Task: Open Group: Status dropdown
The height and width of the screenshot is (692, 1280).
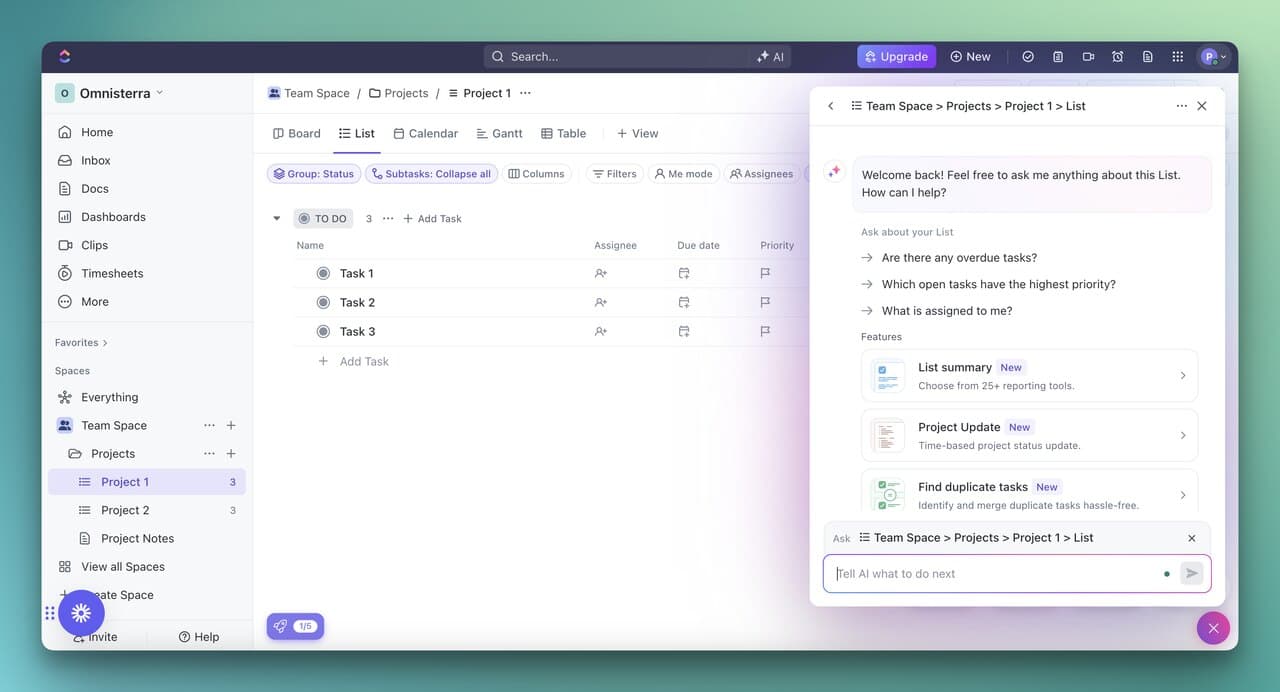Action: [x=313, y=174]
